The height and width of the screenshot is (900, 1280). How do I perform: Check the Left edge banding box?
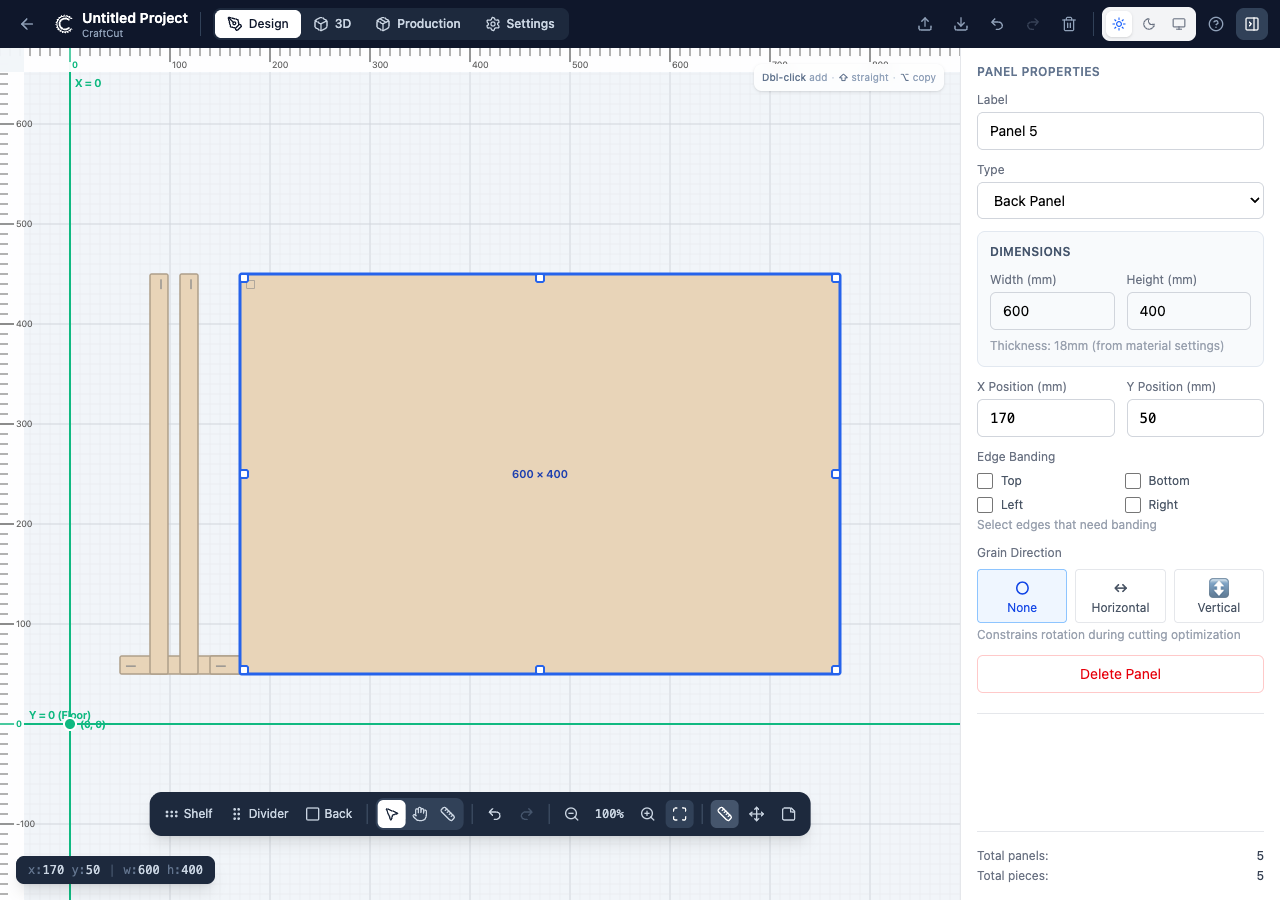point(984,504)
